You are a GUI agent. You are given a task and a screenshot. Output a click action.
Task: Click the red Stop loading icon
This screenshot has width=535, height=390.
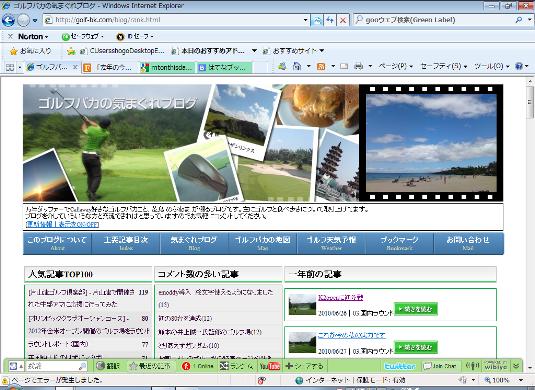(343, 20)
